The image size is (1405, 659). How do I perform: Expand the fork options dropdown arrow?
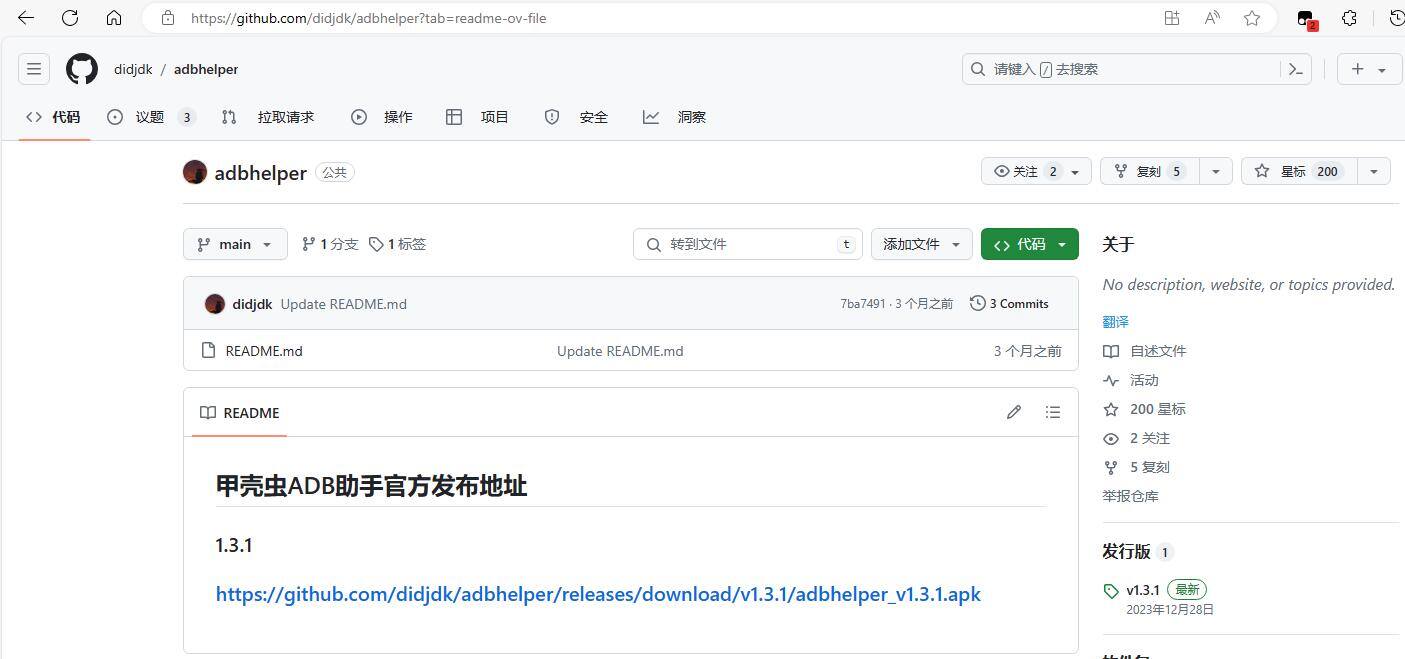[x=1215, y=171]
